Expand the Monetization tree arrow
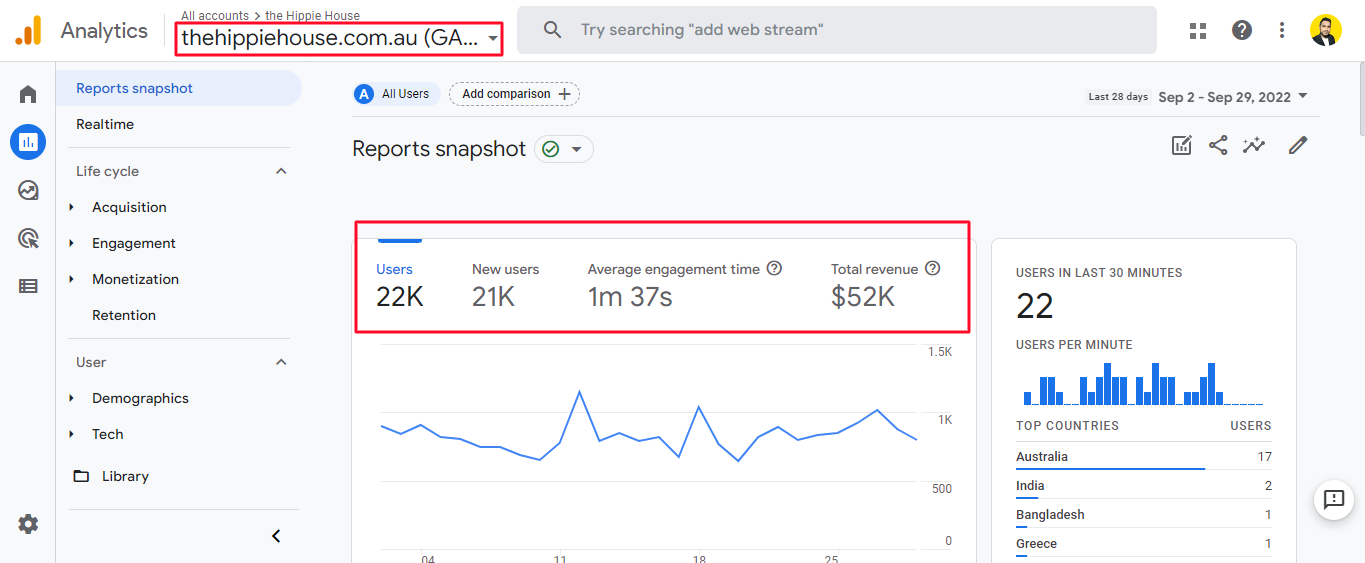This screenshot has height=563, width=1365. click(x=72, y=279)
